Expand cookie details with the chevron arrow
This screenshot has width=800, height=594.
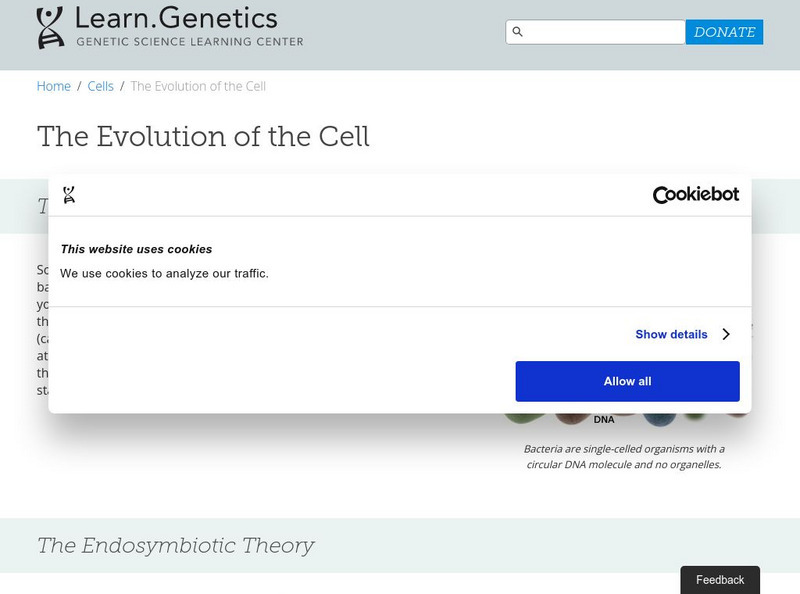(726, 334)
